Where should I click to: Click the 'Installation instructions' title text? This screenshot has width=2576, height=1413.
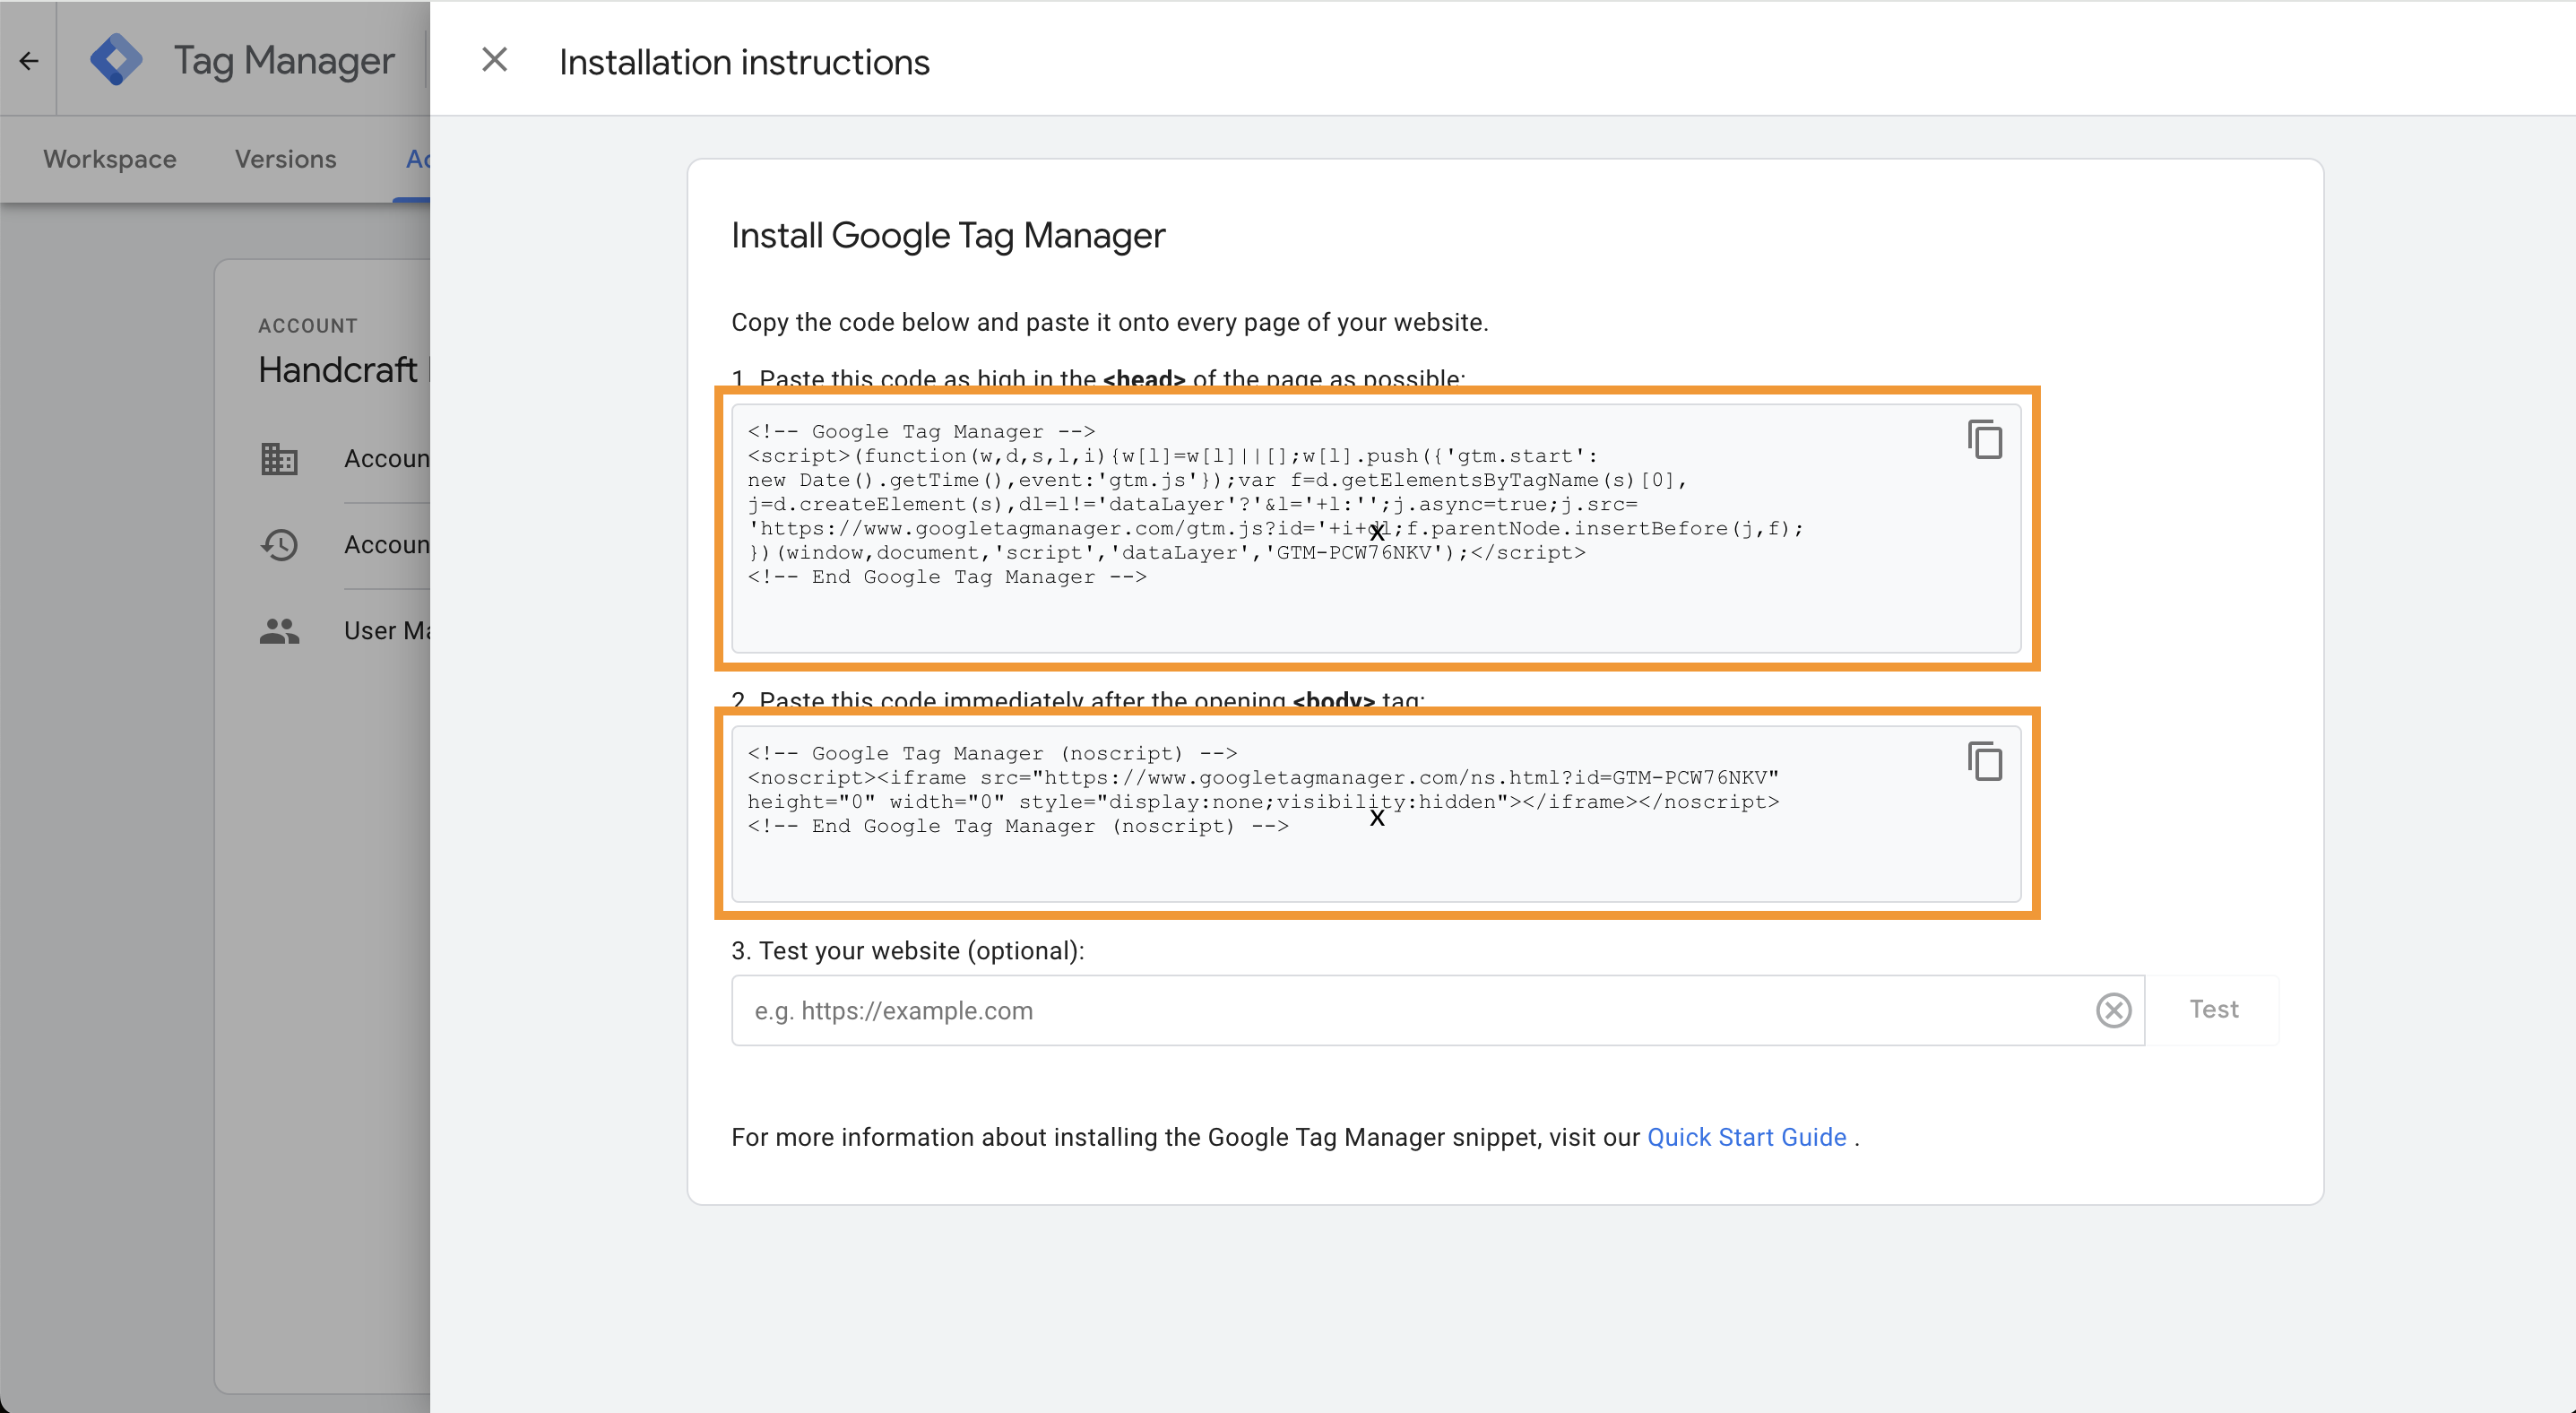[x=744, y=62]
